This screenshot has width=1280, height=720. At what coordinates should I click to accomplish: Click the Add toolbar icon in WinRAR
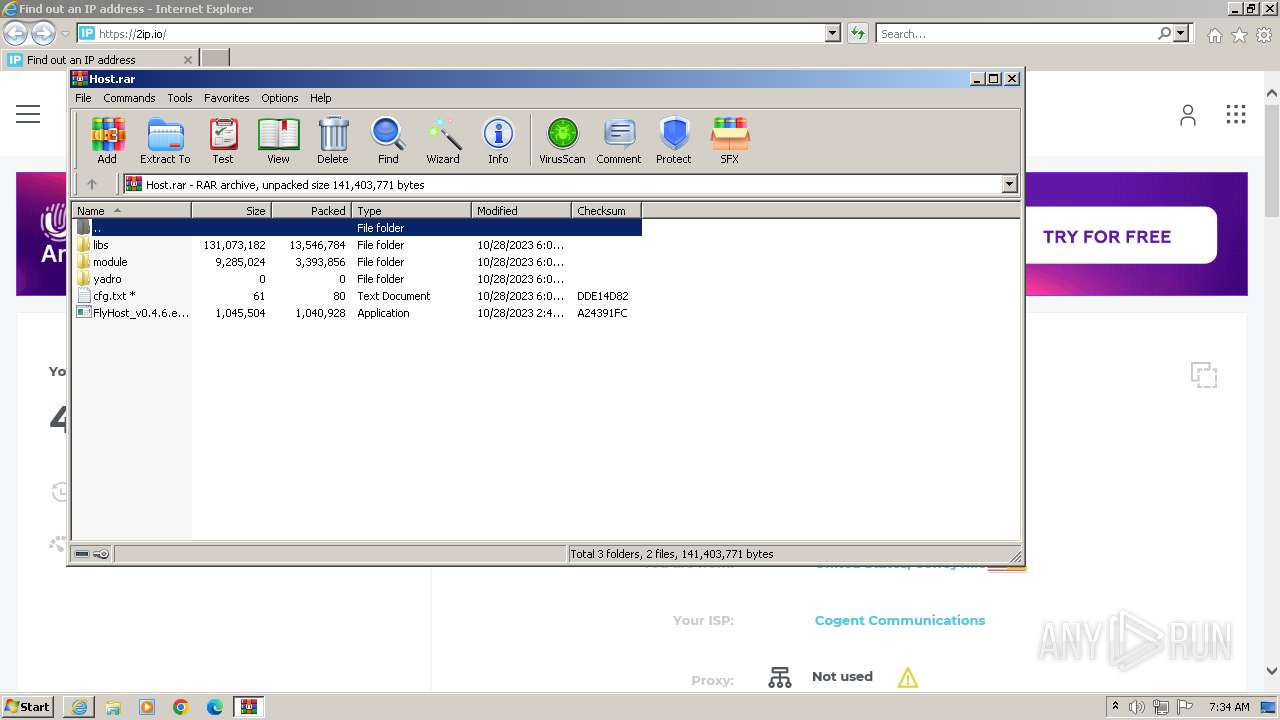pyautogui.click(x=107, y=140)
